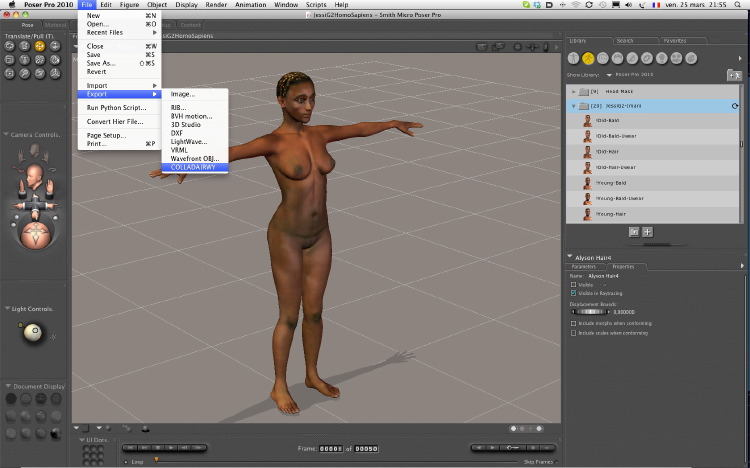This screenshot has height=468, width=750.
Task: Open the Face expression category in Library
Action: click(x=603, y=58)
